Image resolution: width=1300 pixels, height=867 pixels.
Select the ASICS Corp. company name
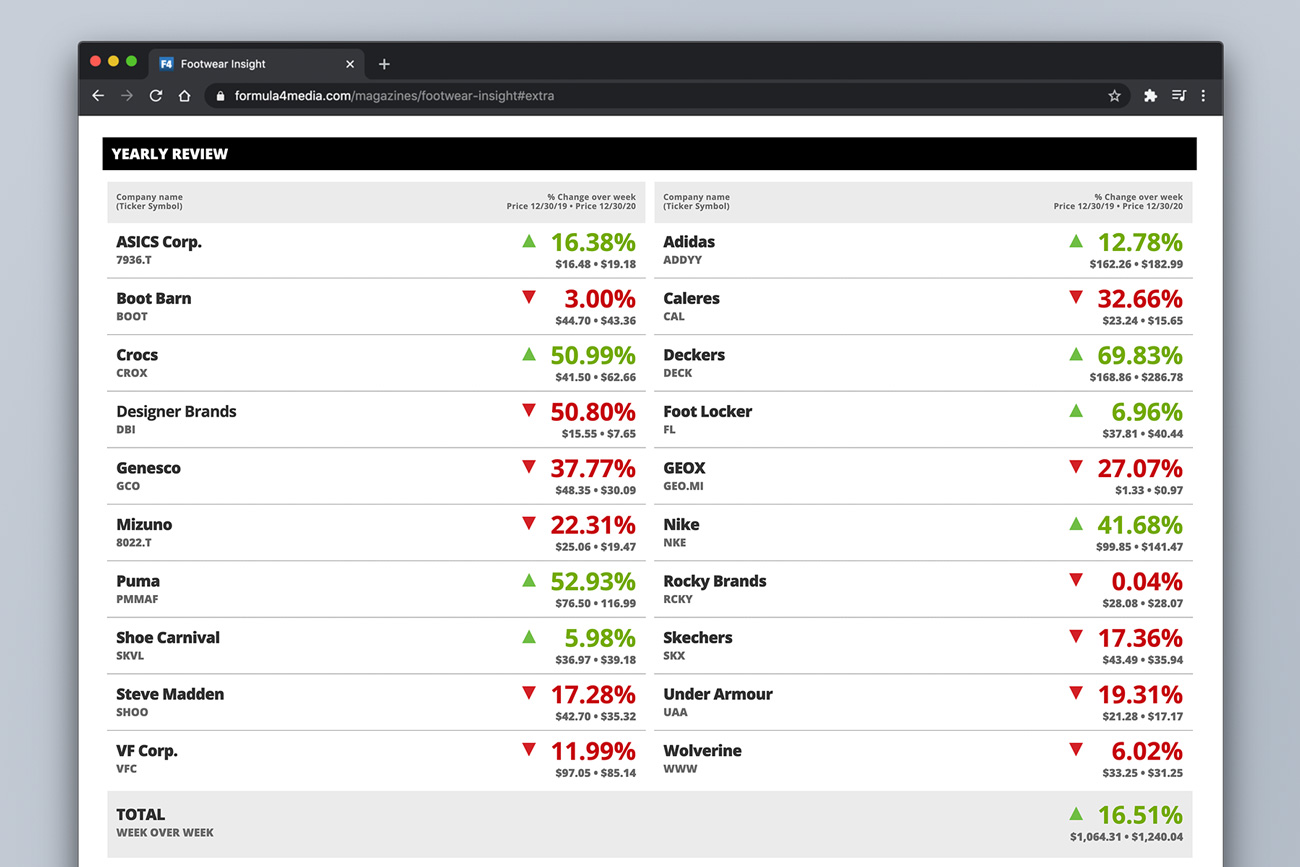click(159, 242)
